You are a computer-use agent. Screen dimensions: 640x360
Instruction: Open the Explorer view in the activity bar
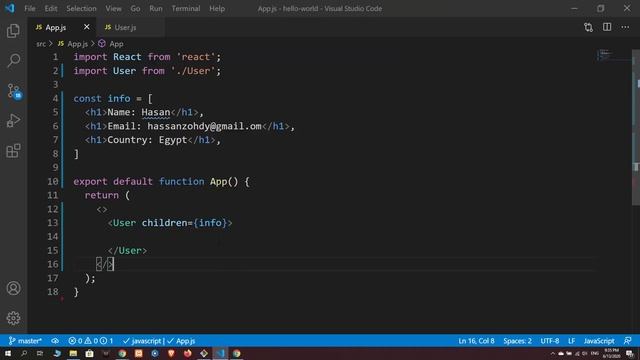pos(13,31)
